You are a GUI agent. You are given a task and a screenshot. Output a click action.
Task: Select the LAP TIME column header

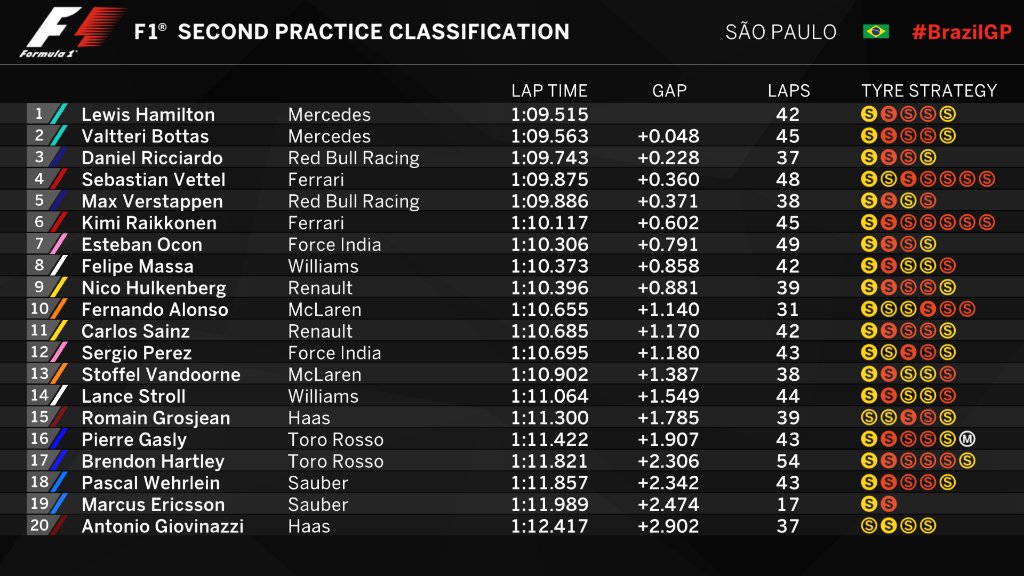click(x=549, y=91)
